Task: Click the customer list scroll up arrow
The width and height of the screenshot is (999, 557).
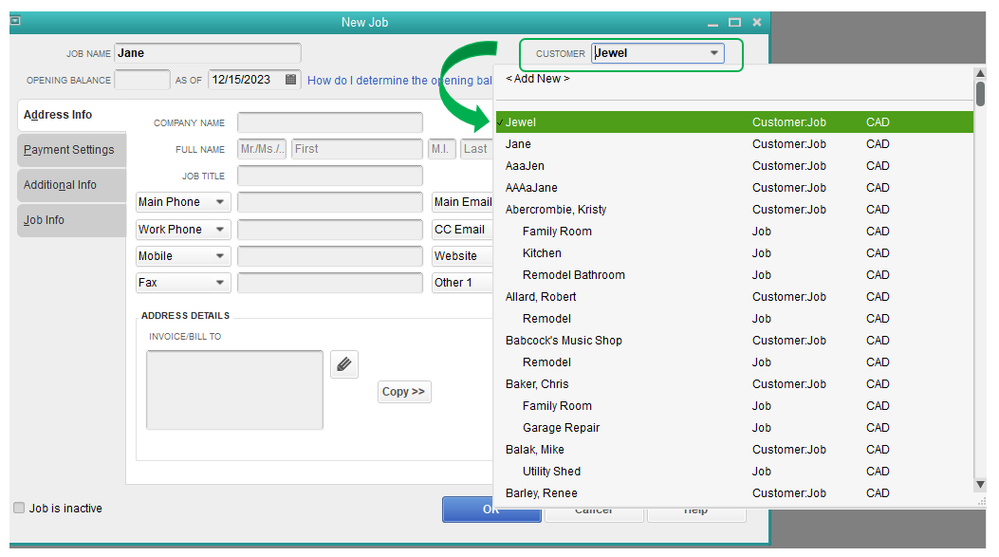Action: click(981, 73)
